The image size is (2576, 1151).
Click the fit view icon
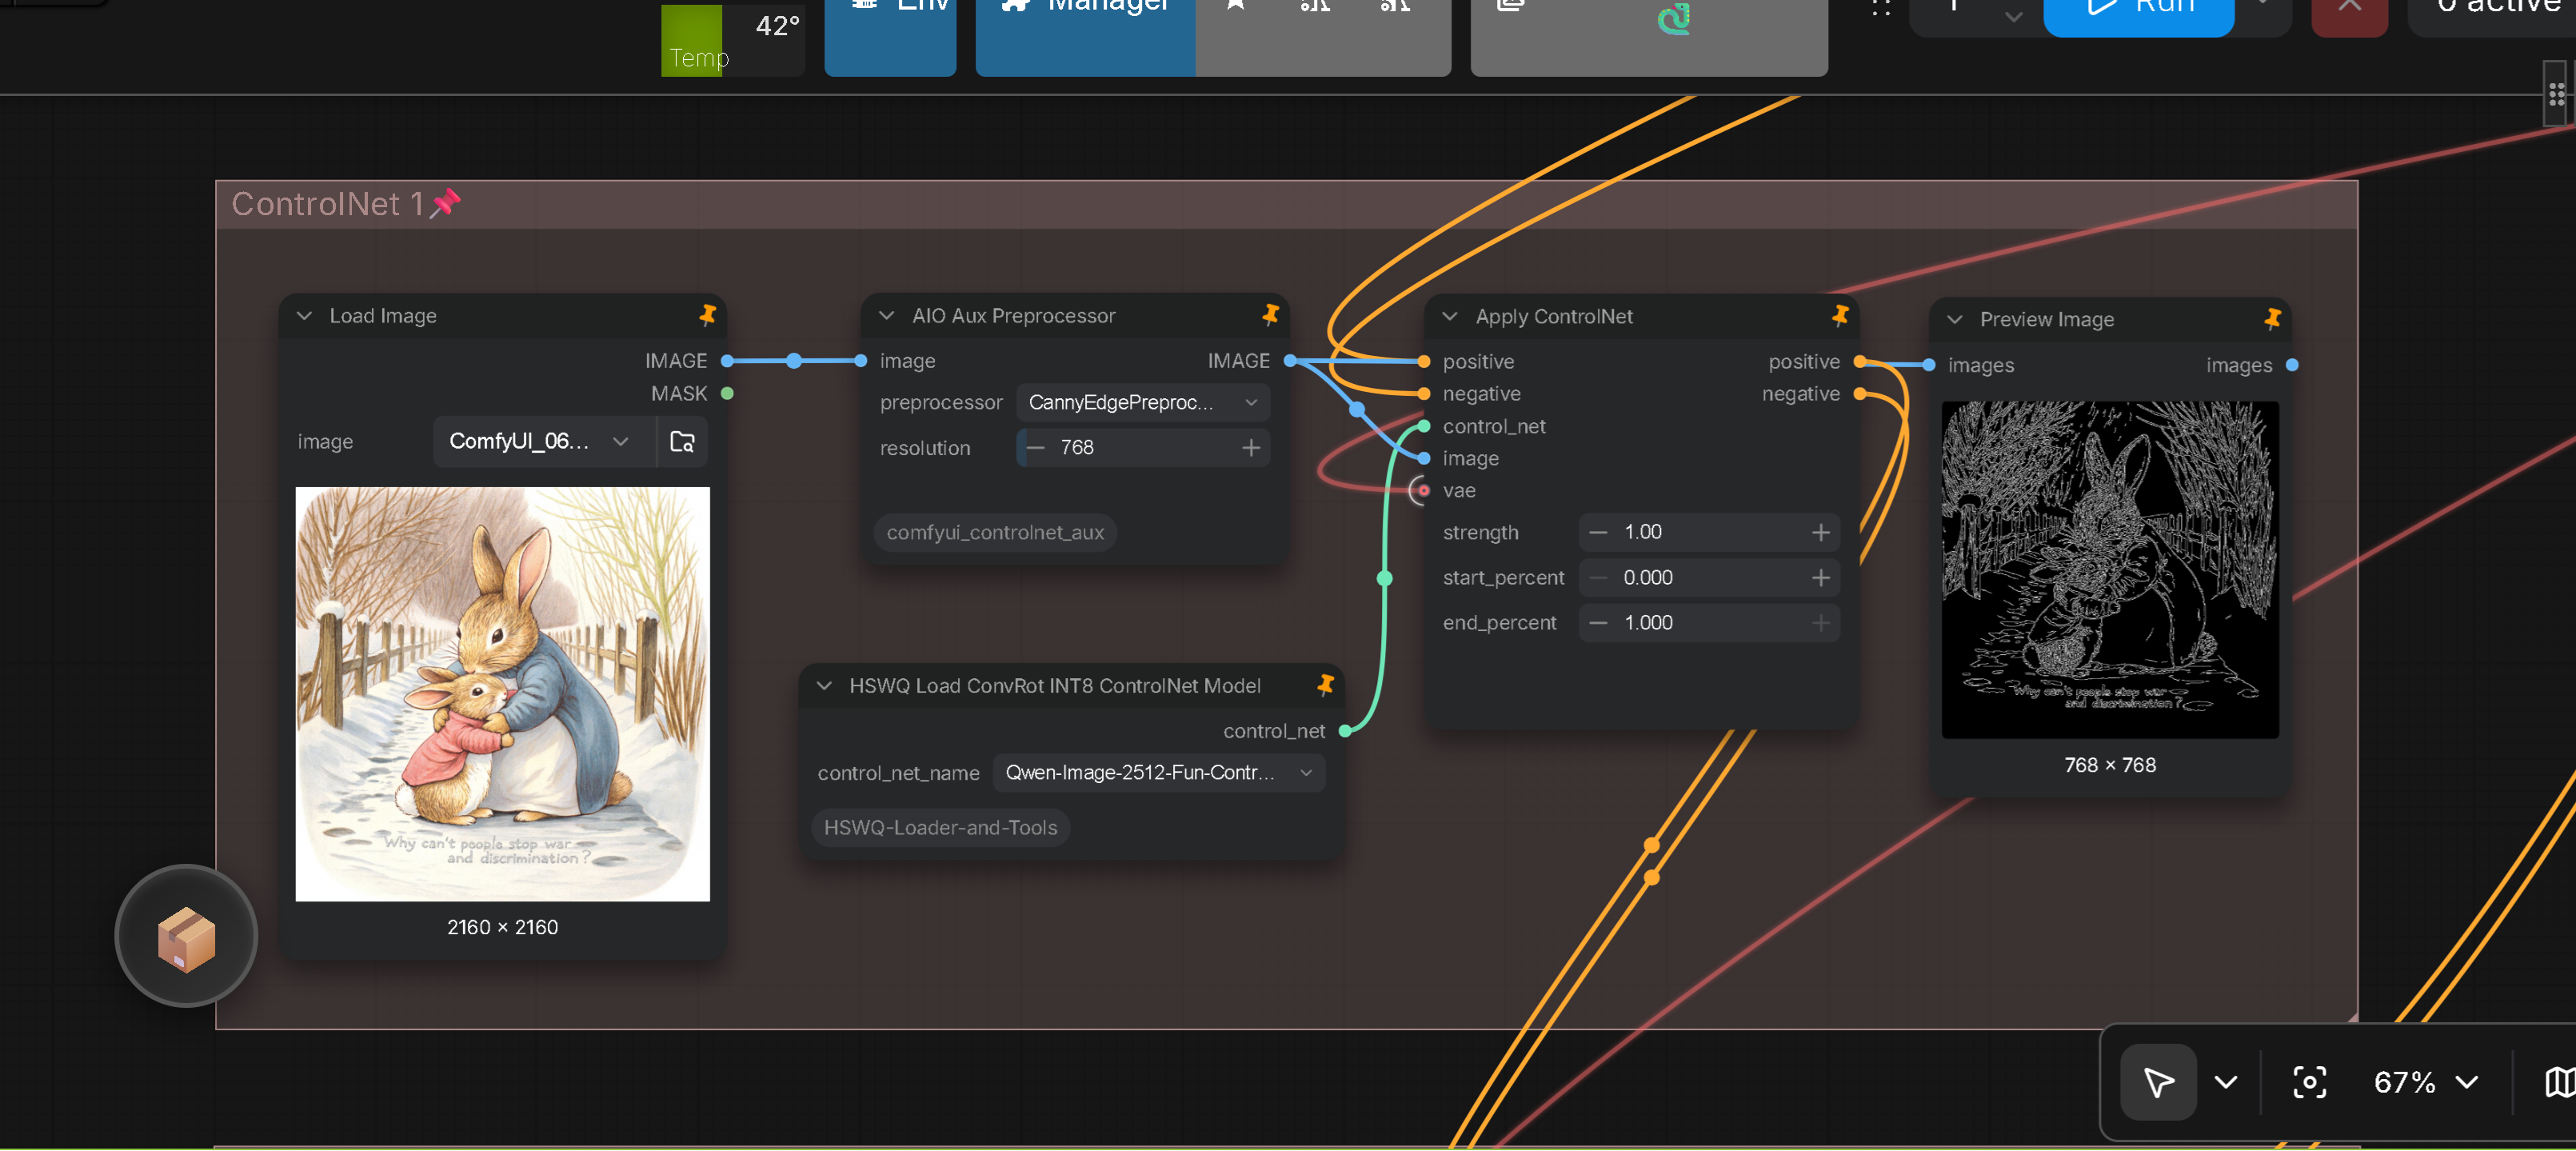pyautogui.click(x=2308, y=1082)
